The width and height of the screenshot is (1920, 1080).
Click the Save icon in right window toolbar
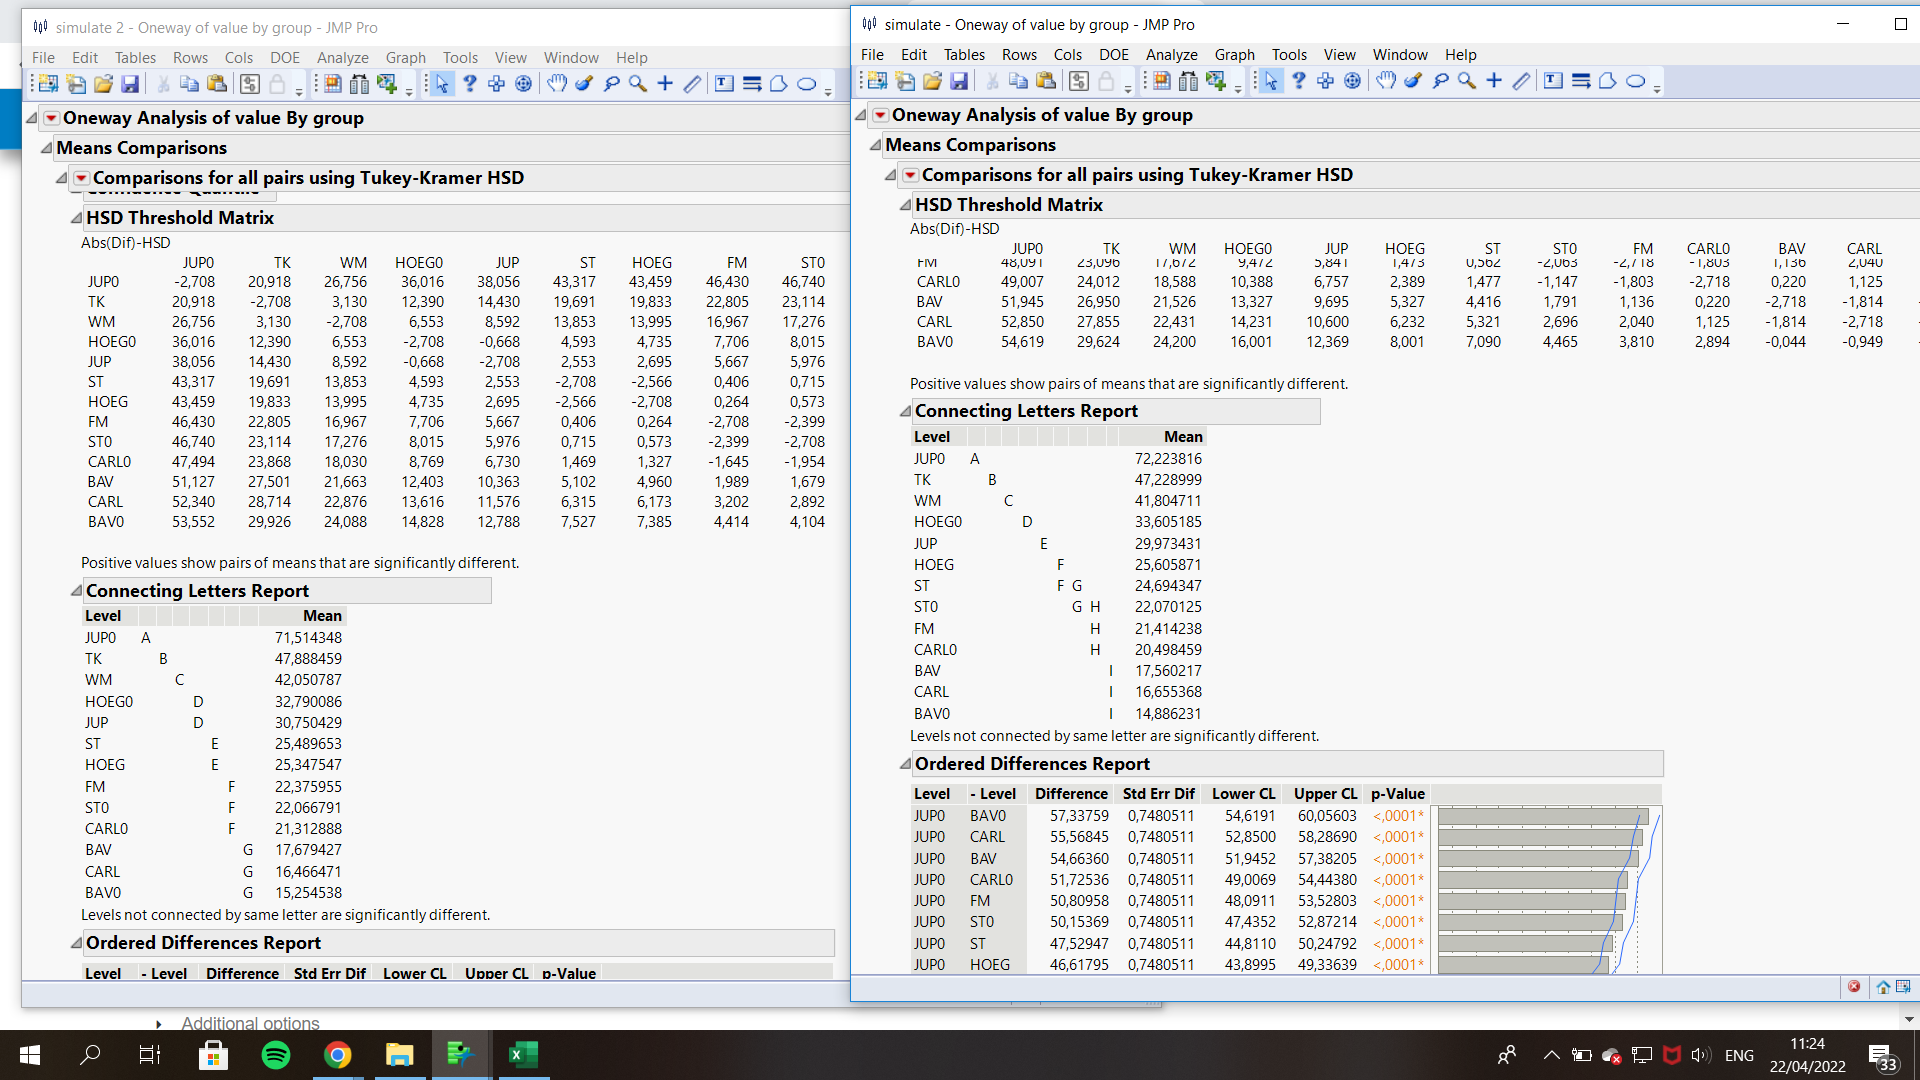[x=958, y=82]
